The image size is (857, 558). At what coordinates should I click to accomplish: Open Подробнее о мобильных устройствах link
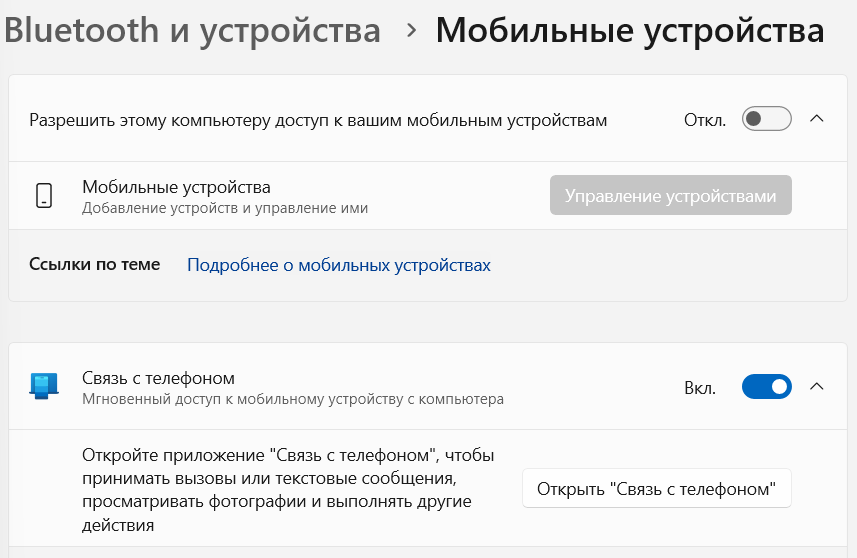tap(339, 265)
